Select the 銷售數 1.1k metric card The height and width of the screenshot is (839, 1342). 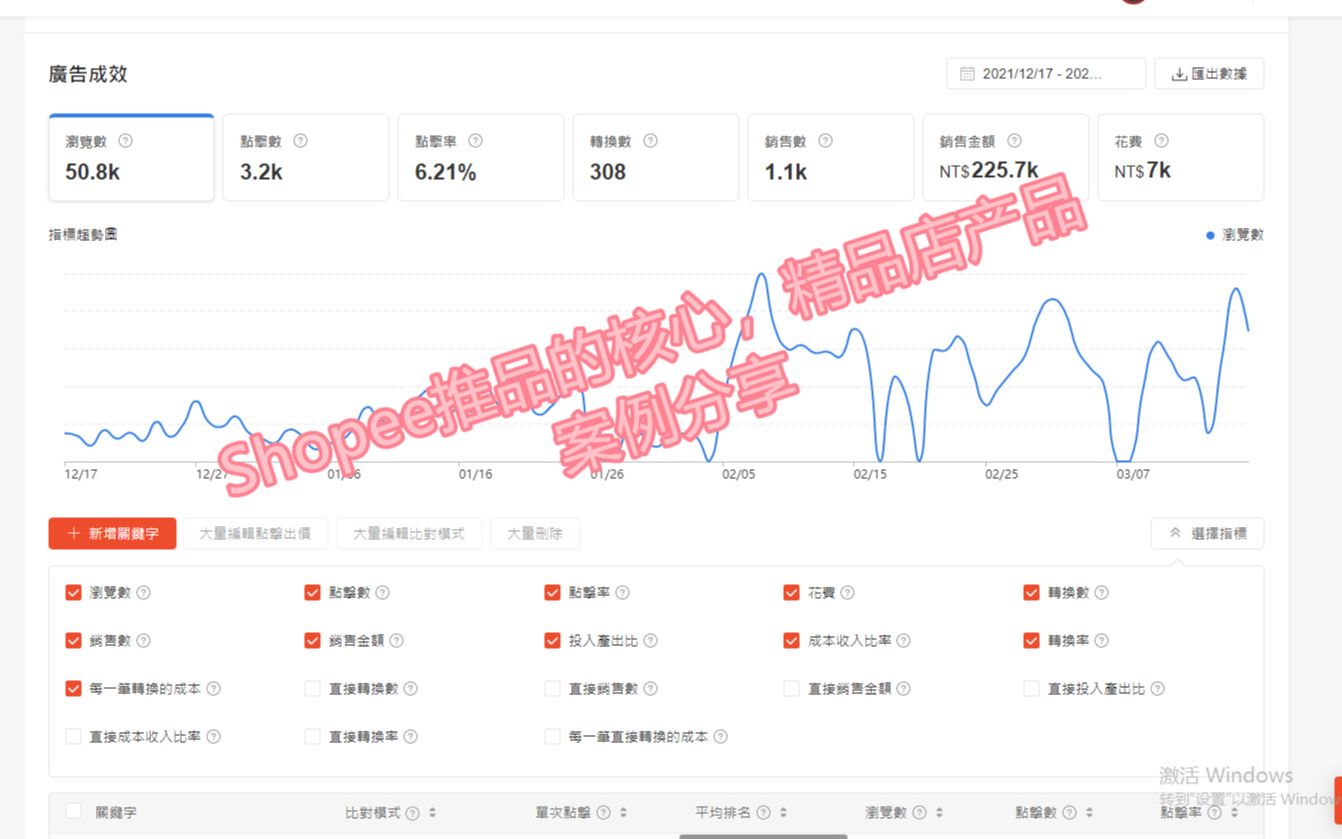coord(831,158)
